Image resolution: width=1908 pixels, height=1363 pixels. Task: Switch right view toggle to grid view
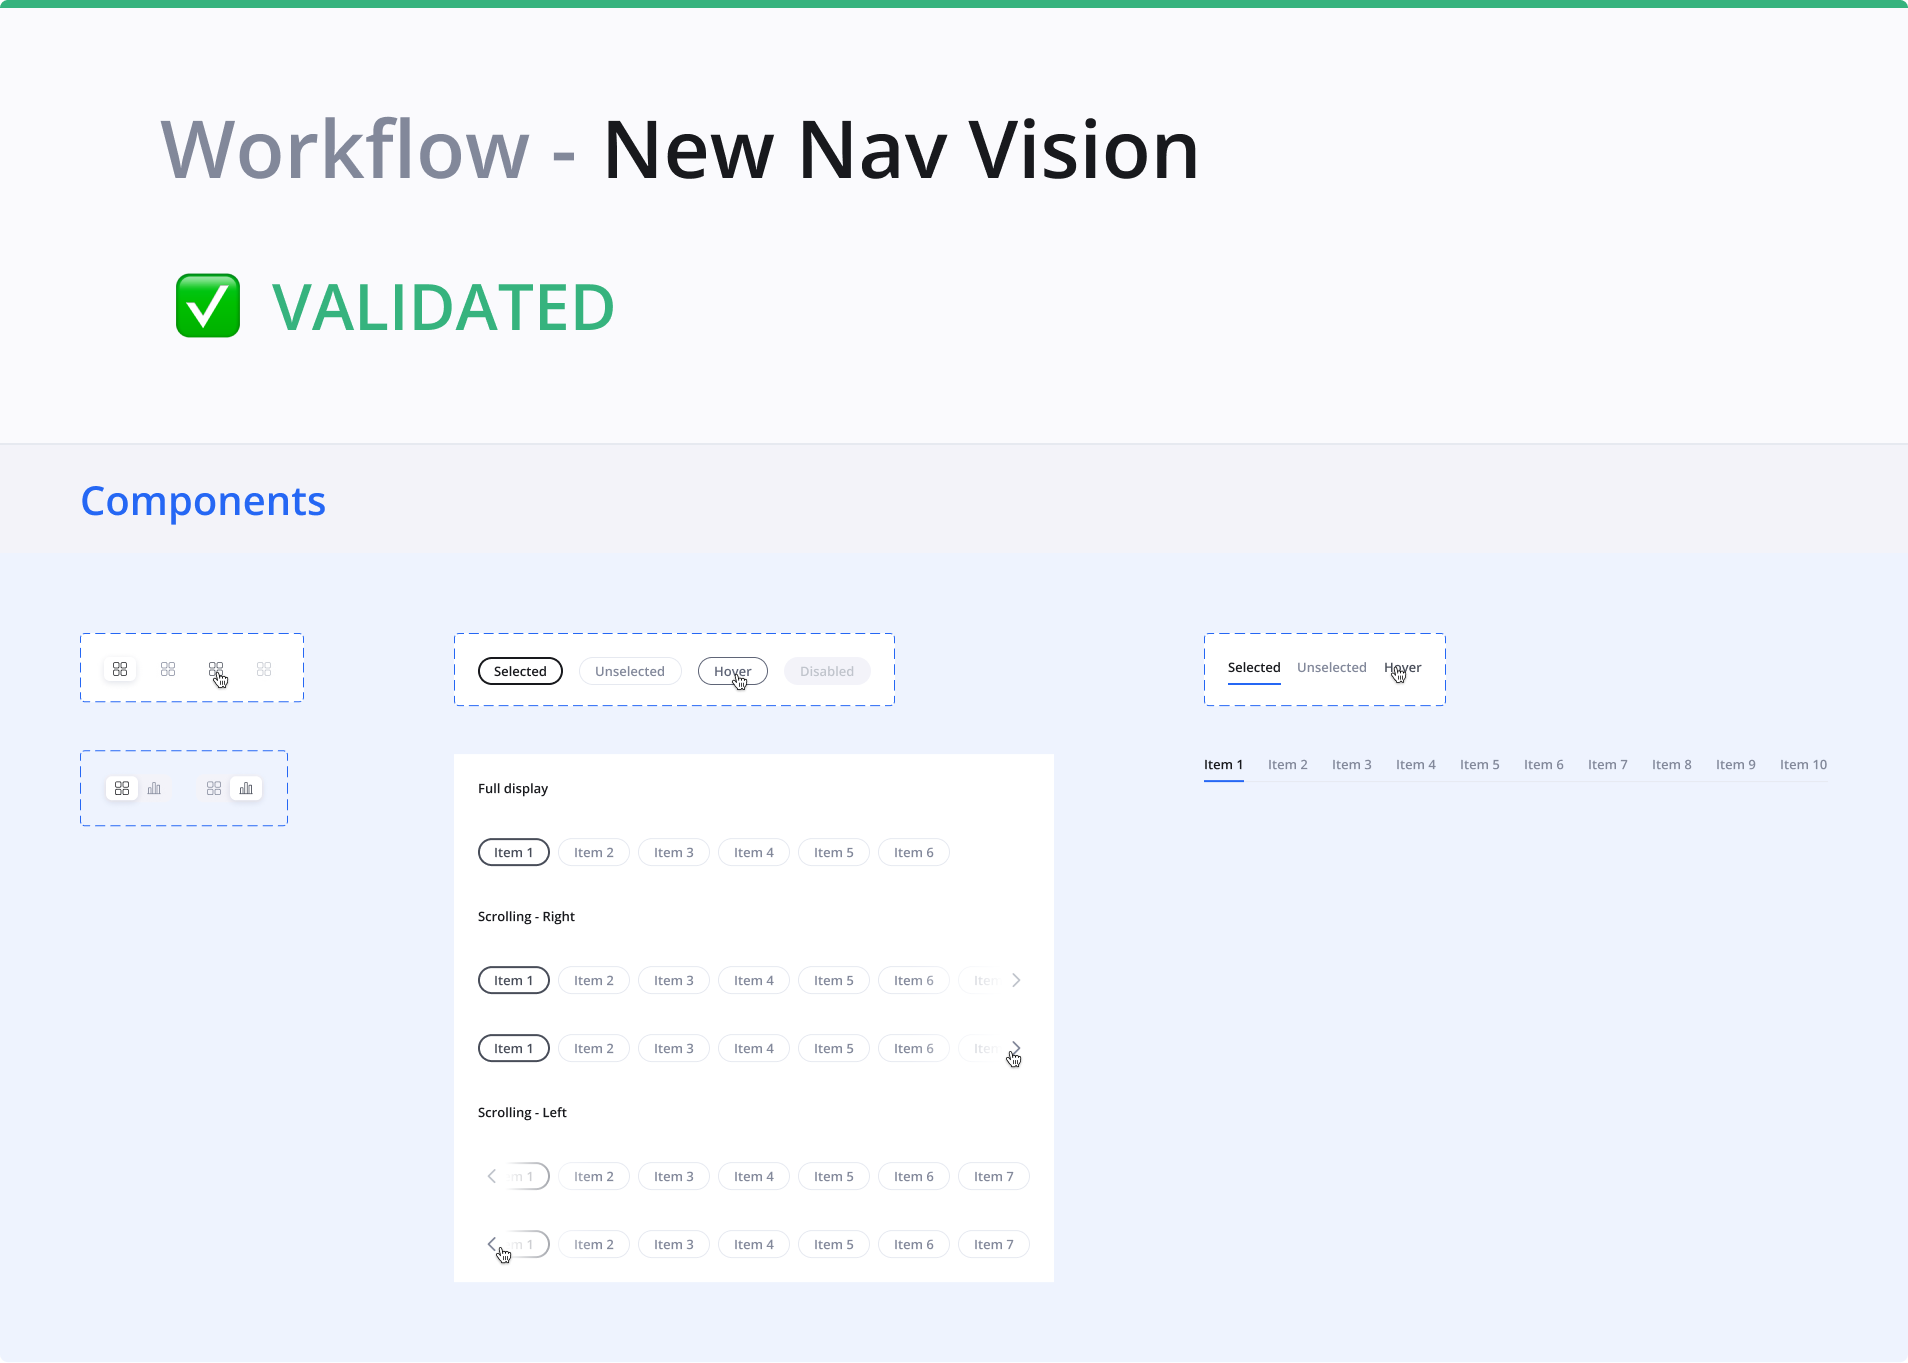pos(214,789)
